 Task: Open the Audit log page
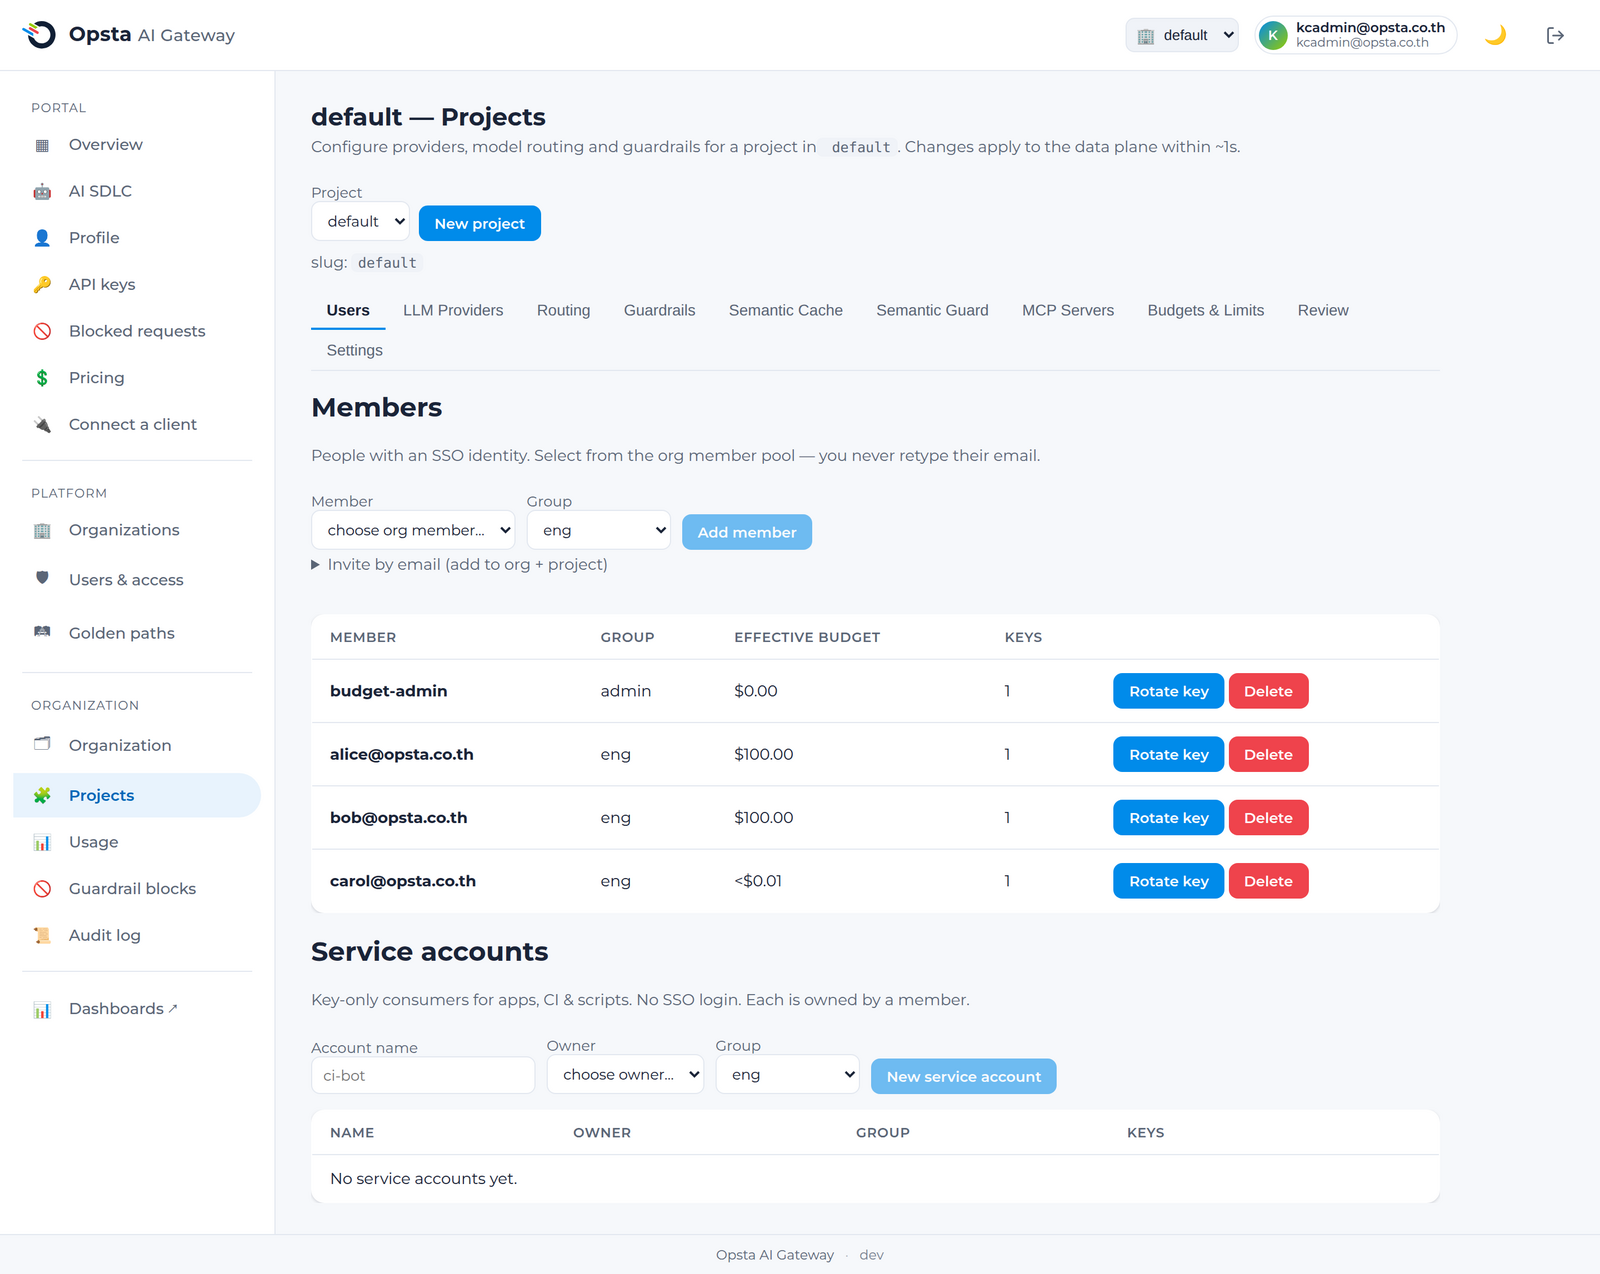click(137, 935)
